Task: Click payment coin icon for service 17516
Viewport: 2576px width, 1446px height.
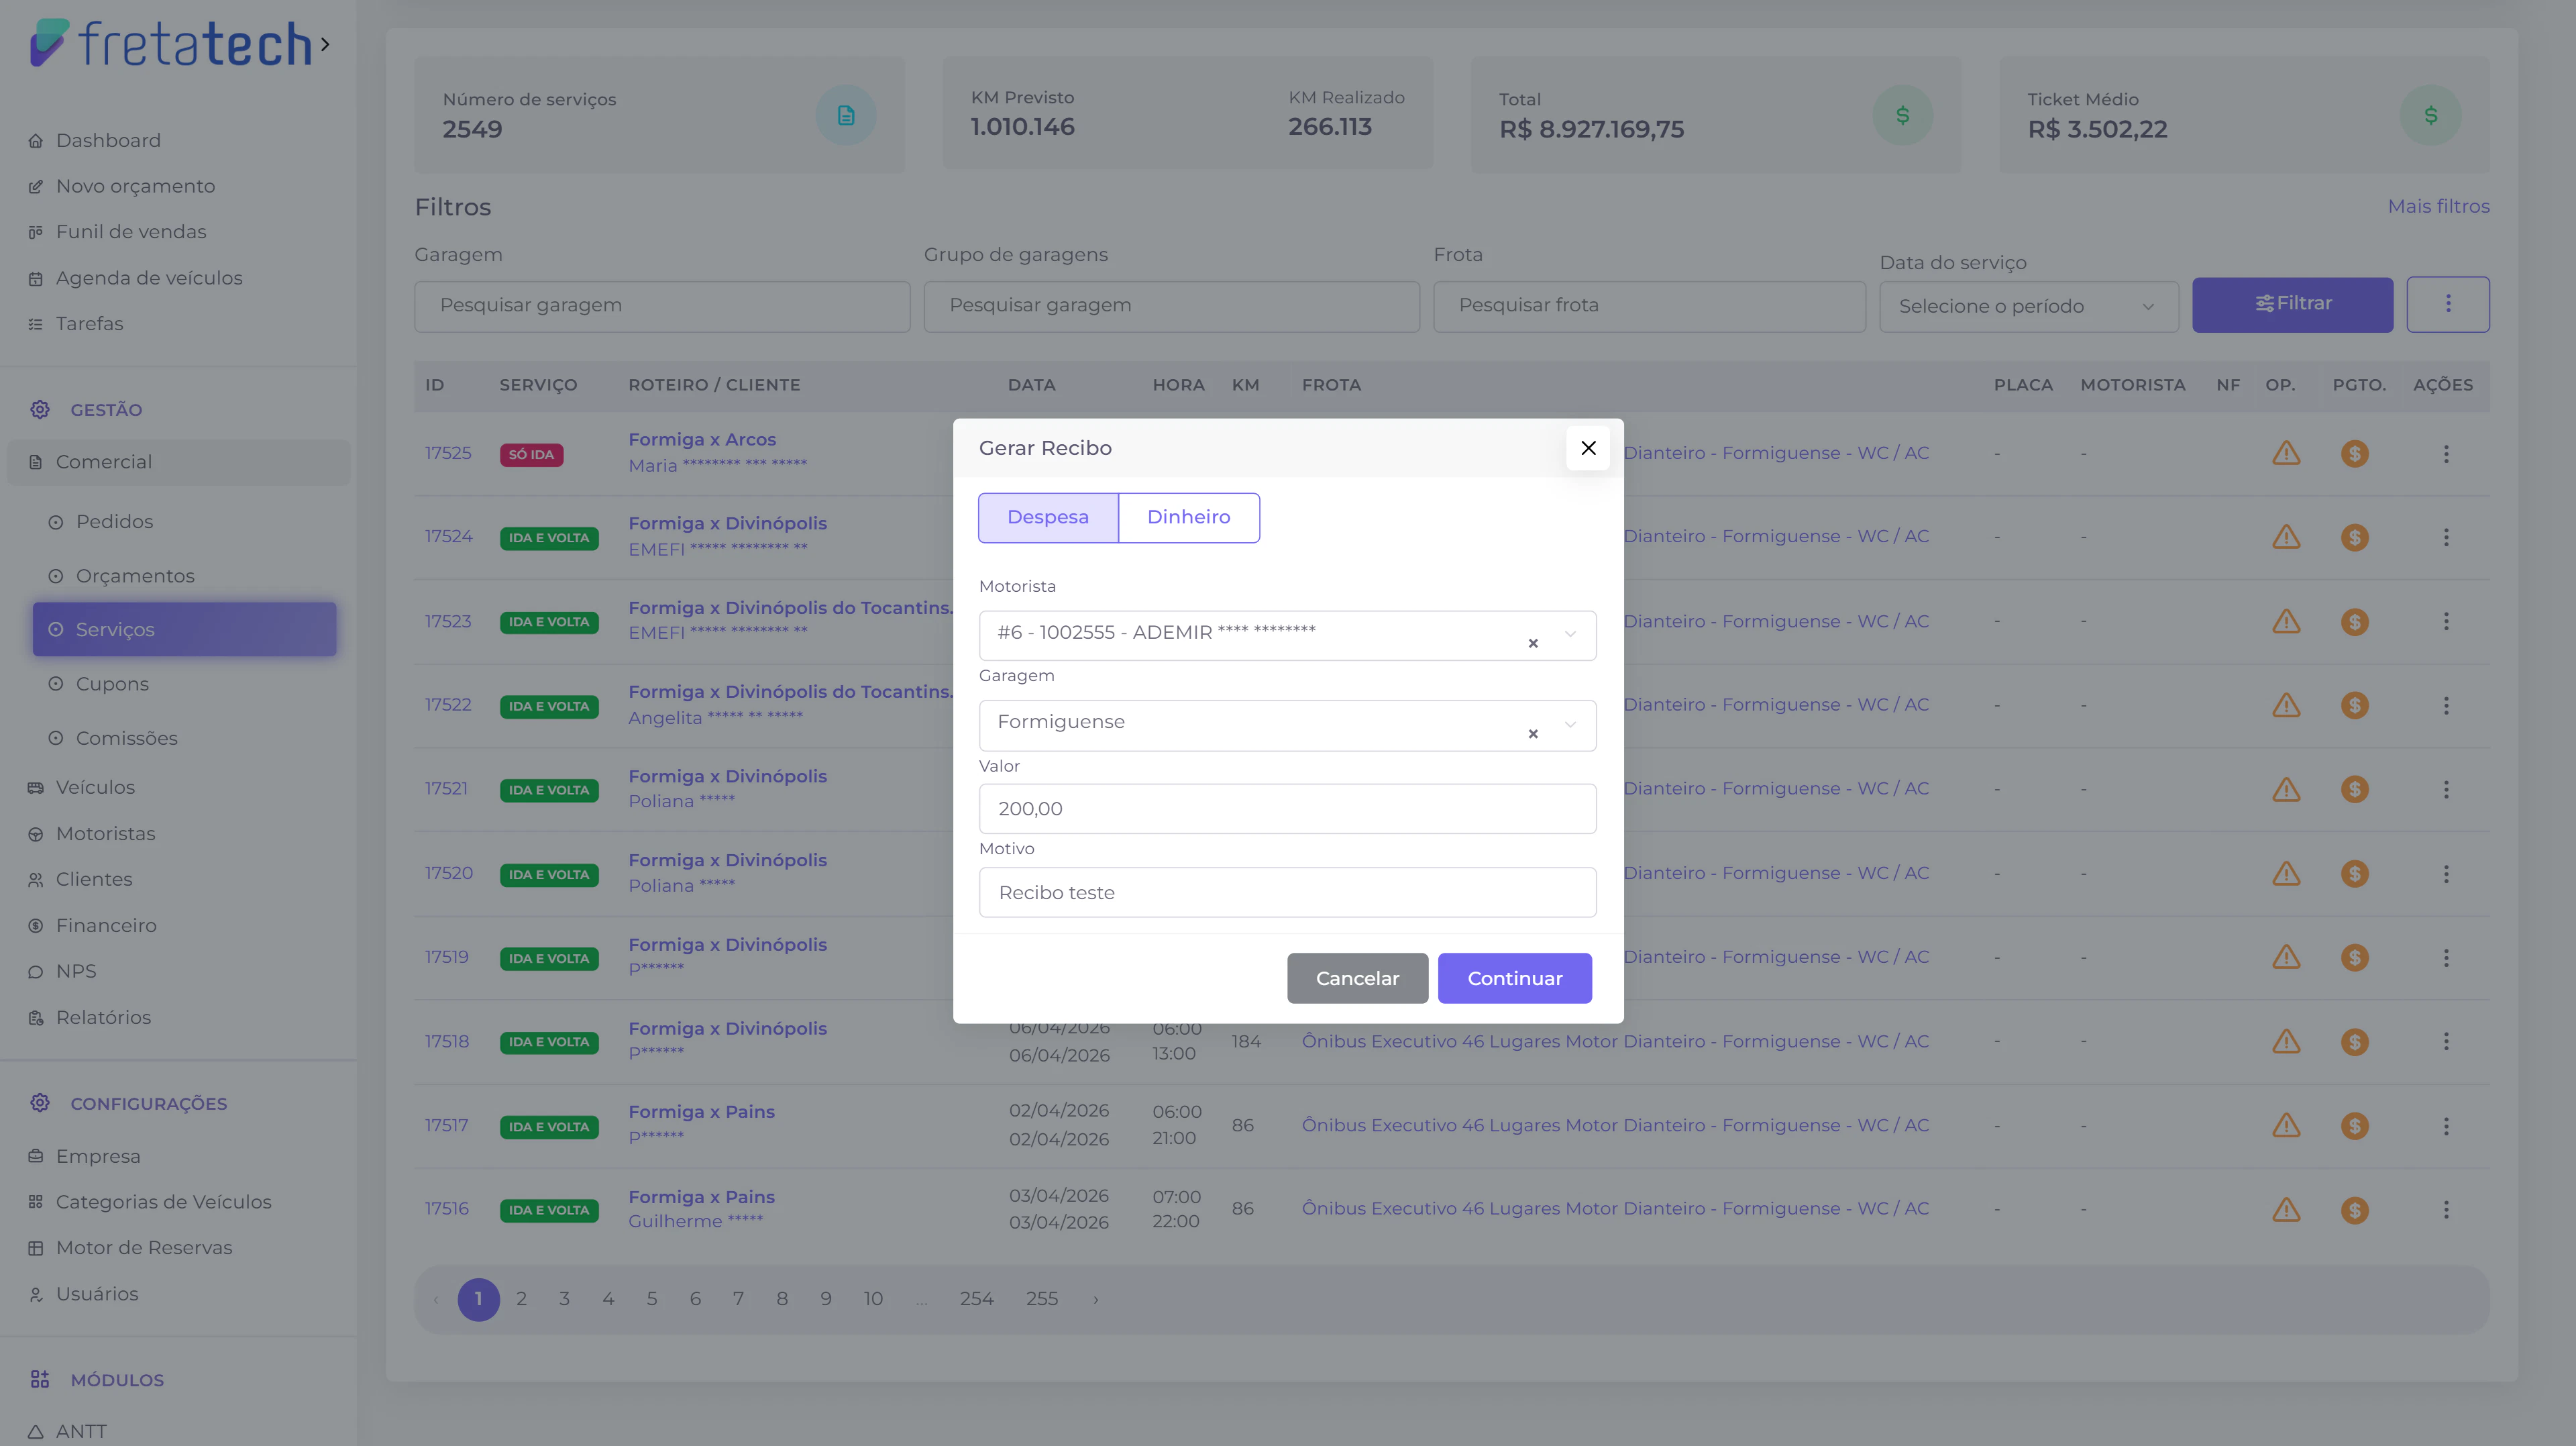Action: [2354, 1210]
